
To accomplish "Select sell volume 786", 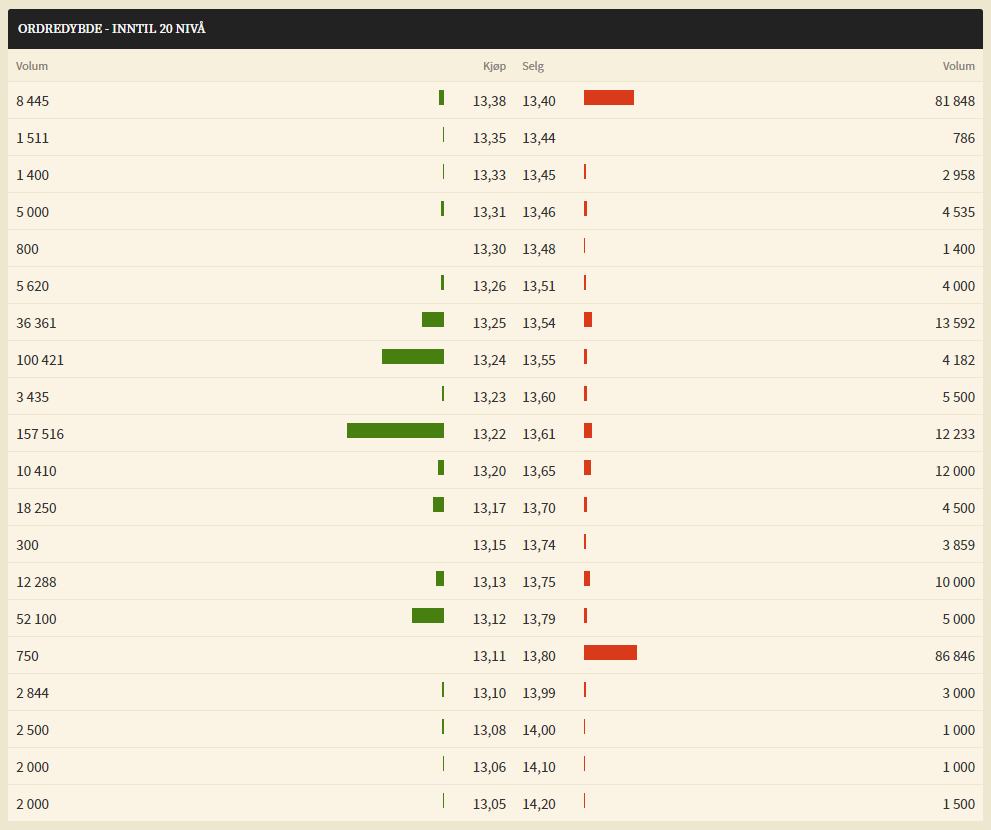I will click(x=964, y=138).
